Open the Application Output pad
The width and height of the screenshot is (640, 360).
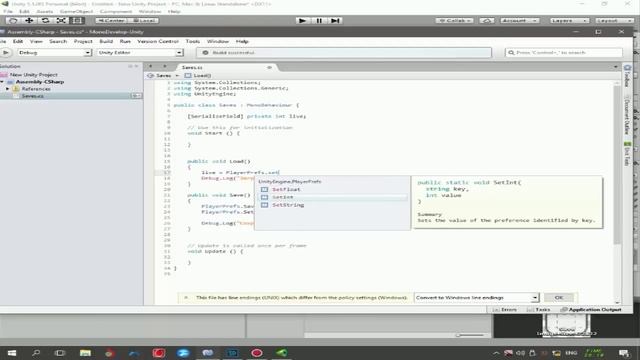591,310
